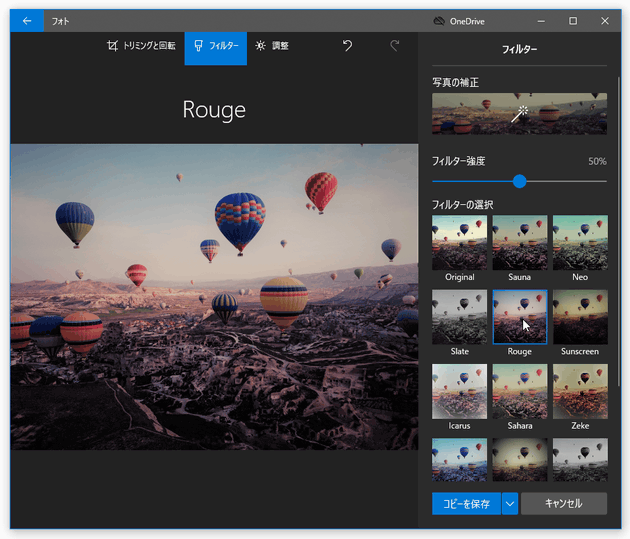Click the OneDrive cloud icon
The image size is (630, 539).
click(439, 20)
